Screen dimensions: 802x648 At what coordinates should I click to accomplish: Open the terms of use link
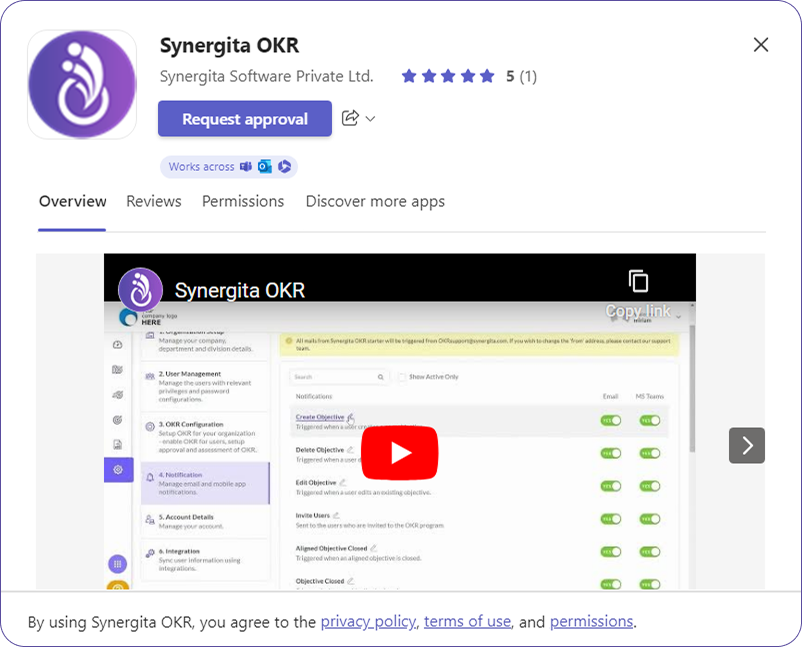tap(467, 621)
